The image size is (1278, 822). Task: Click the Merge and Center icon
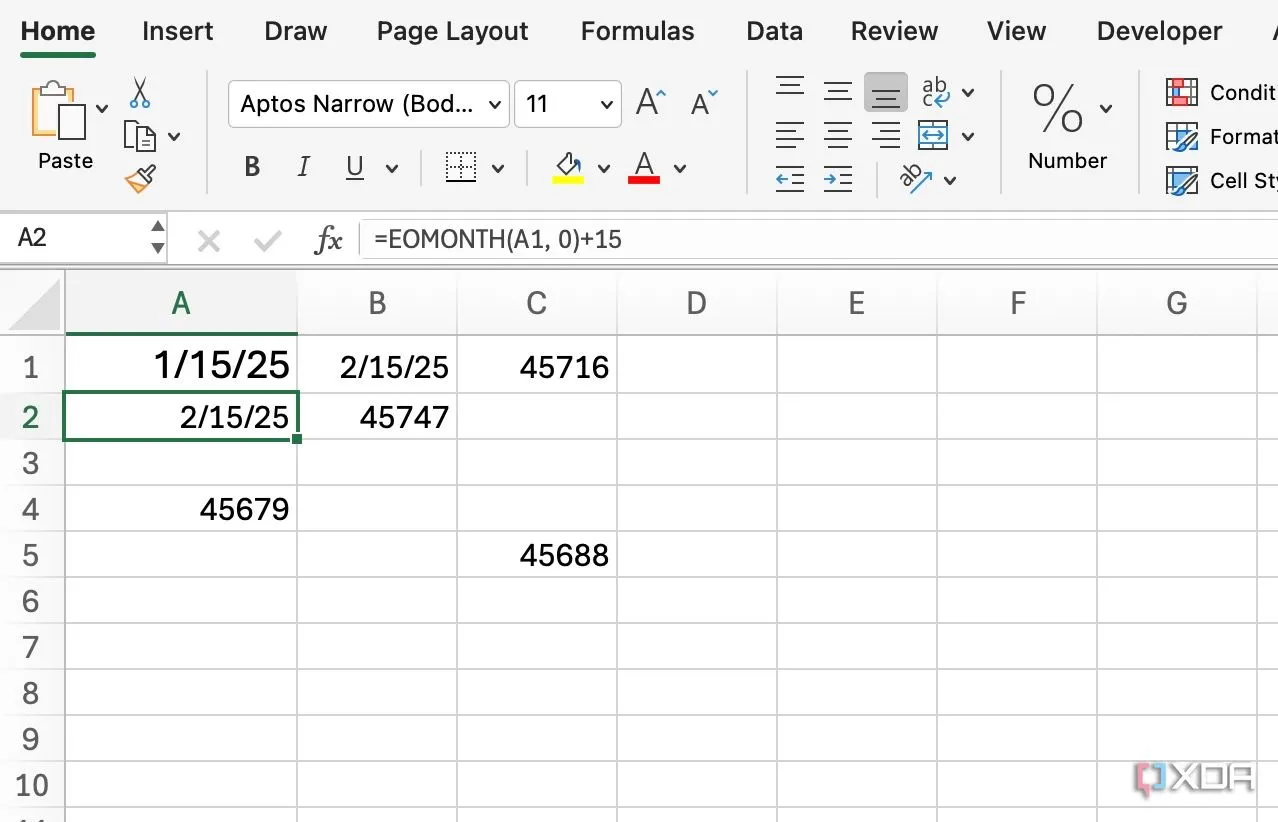tap(933, 135)
